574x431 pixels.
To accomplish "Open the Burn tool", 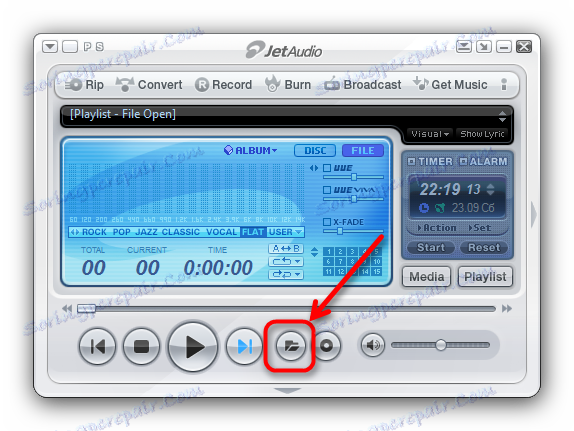I will (x=288, y=84).
